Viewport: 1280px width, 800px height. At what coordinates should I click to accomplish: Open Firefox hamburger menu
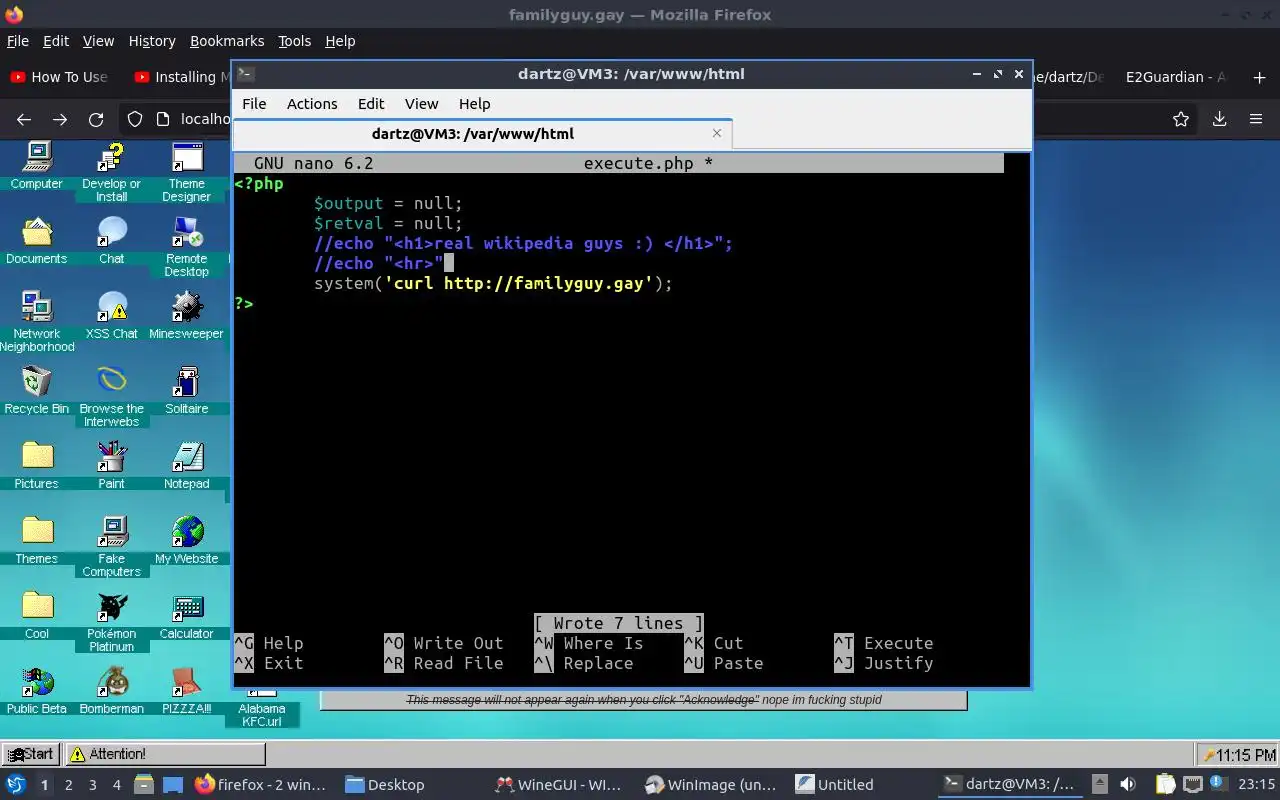point(1256,119)
